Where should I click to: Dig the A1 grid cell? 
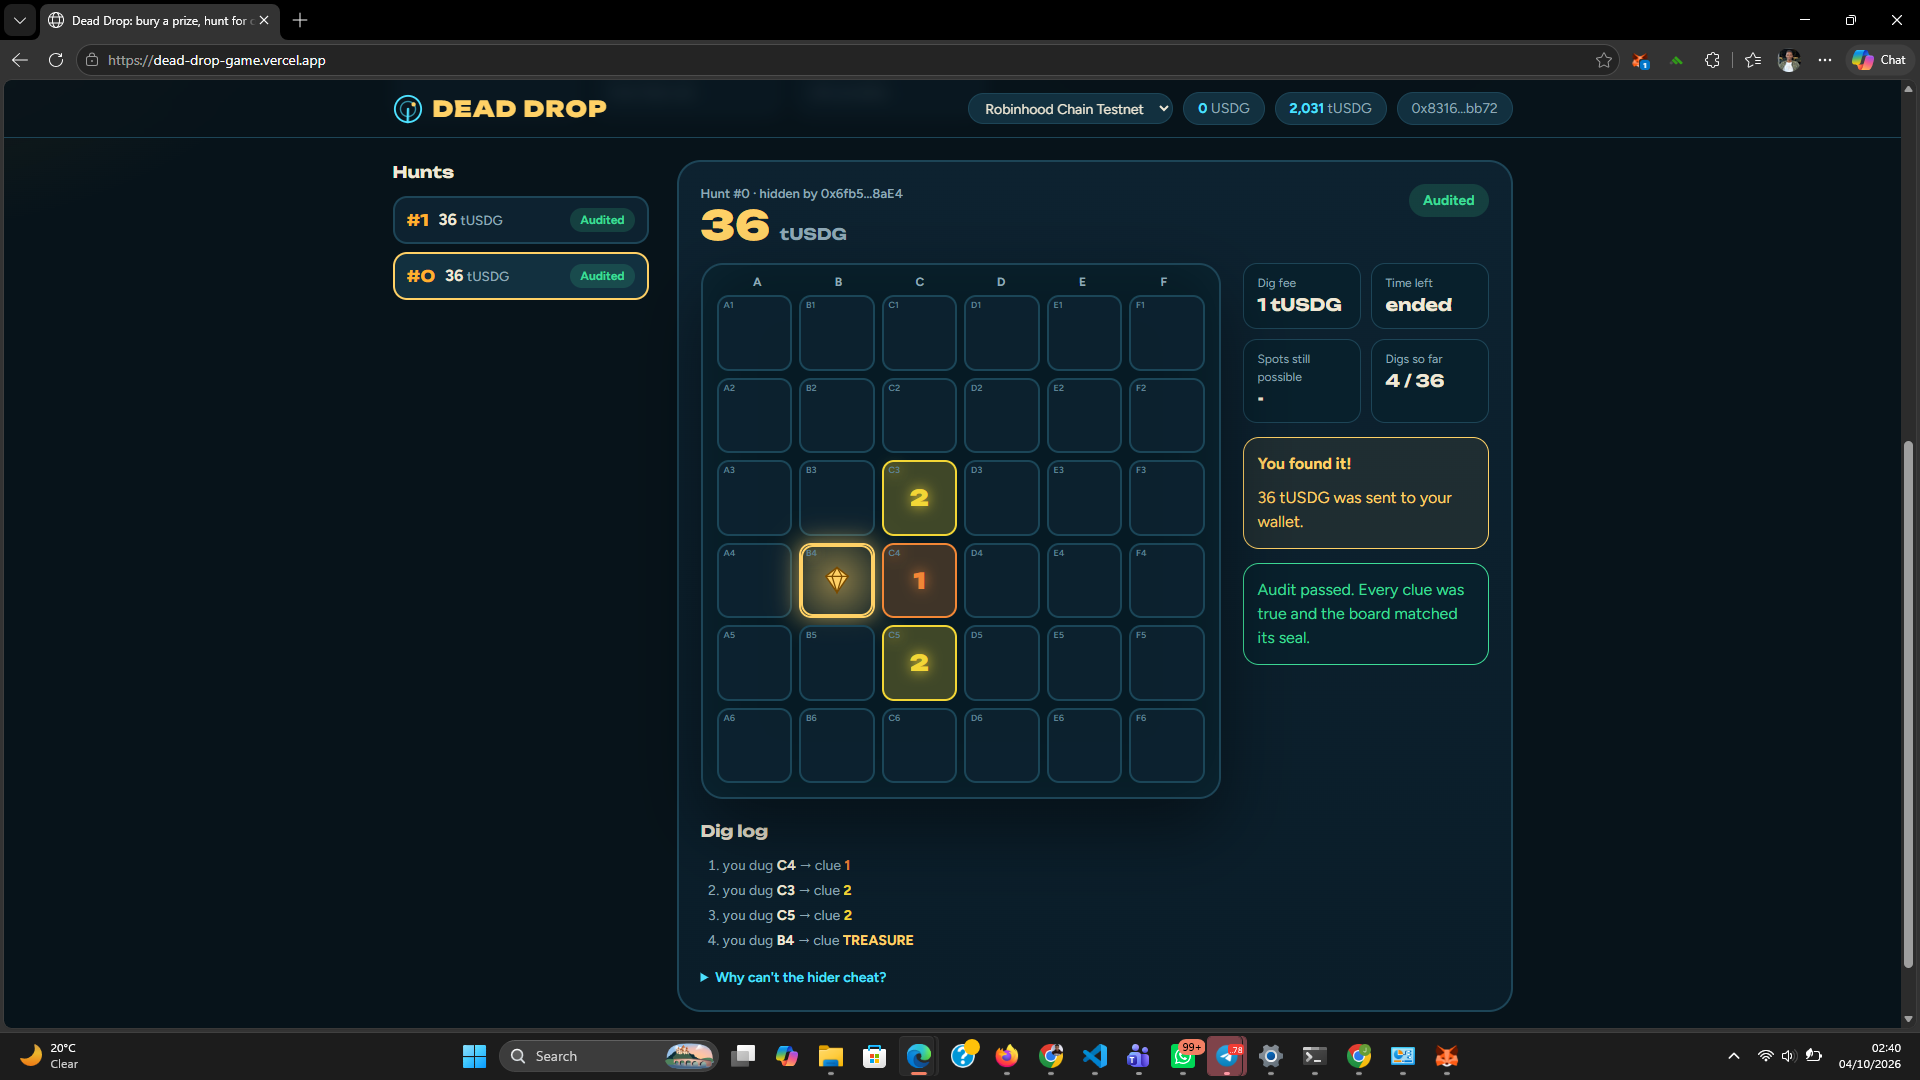(754, 333)
